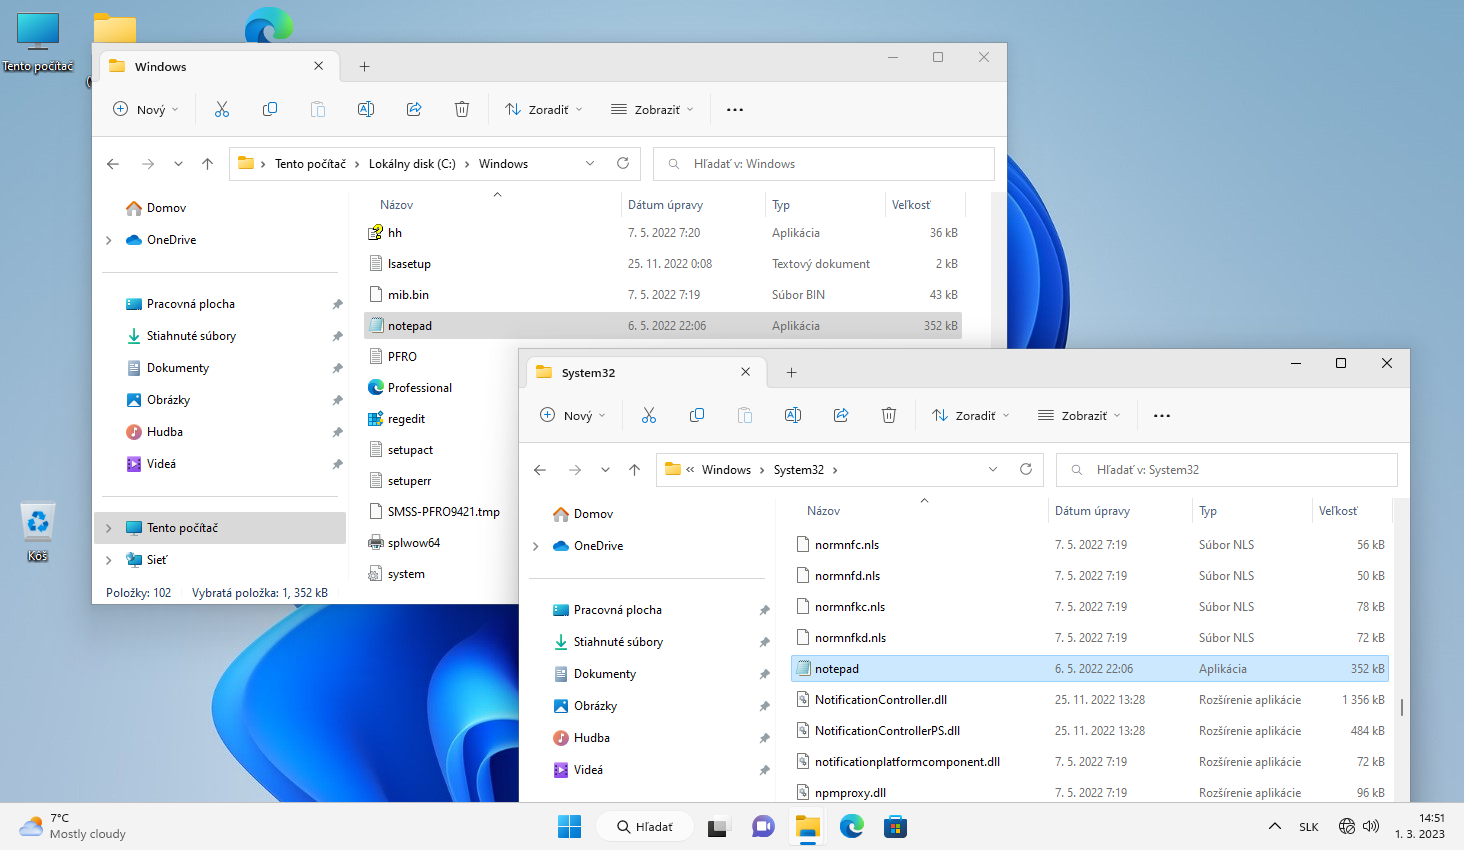Open the Chat app on the taskbar
This screenshot has width=1464, height=850.
pyautogui.click(x=763, y=827)
